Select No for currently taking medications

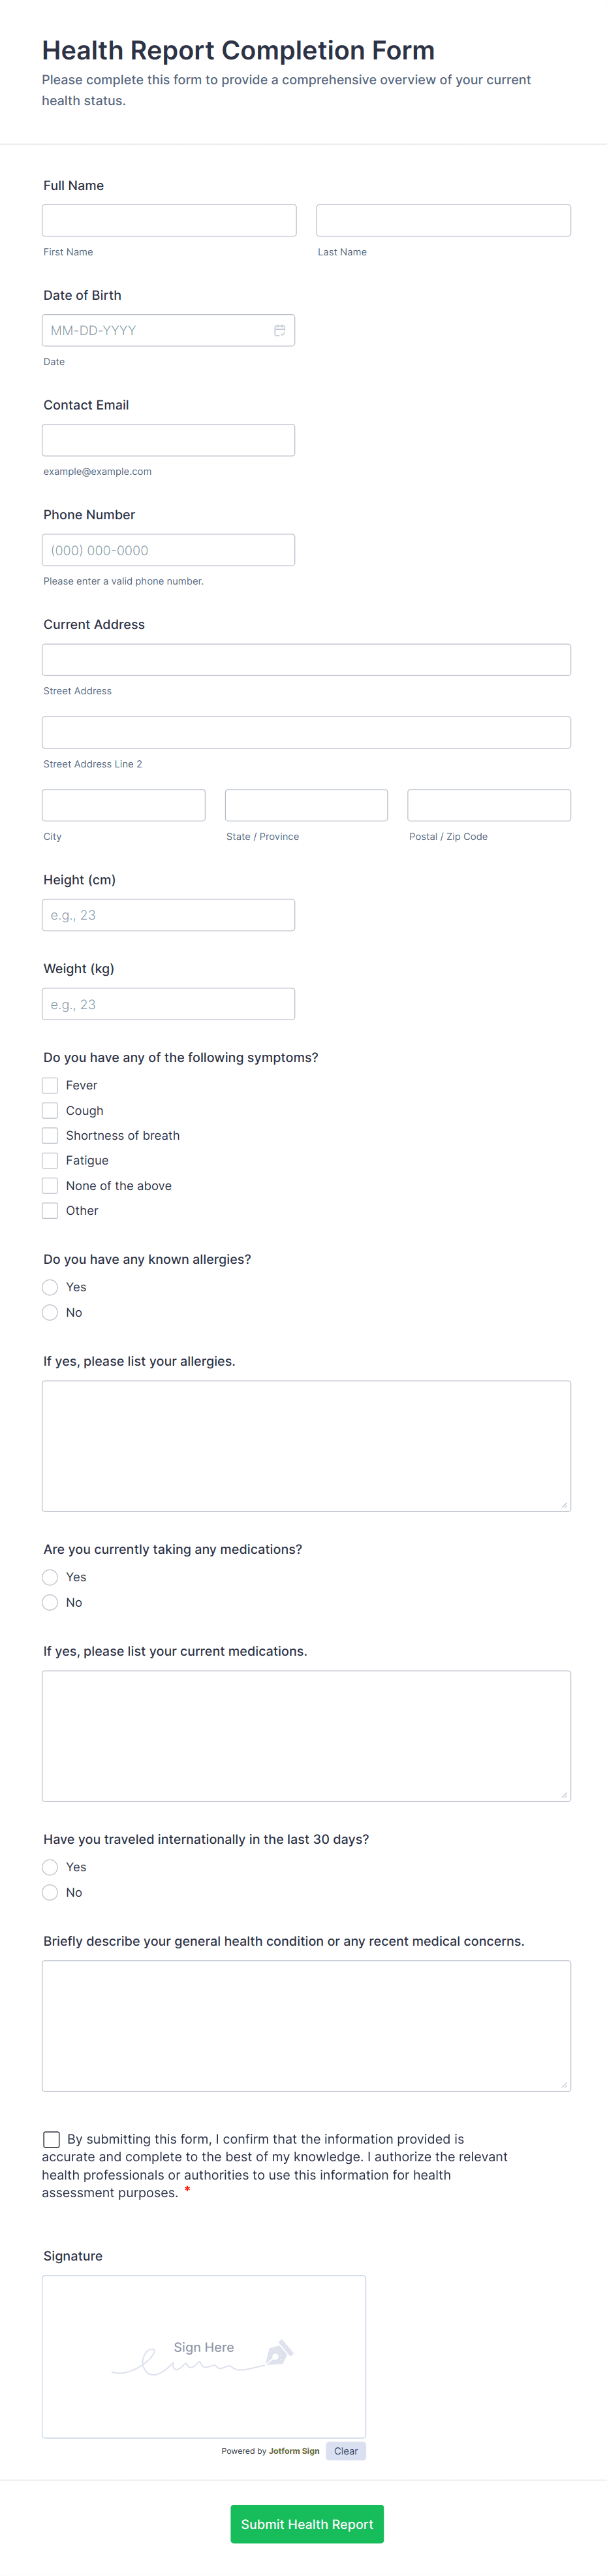coord(50,1602)
